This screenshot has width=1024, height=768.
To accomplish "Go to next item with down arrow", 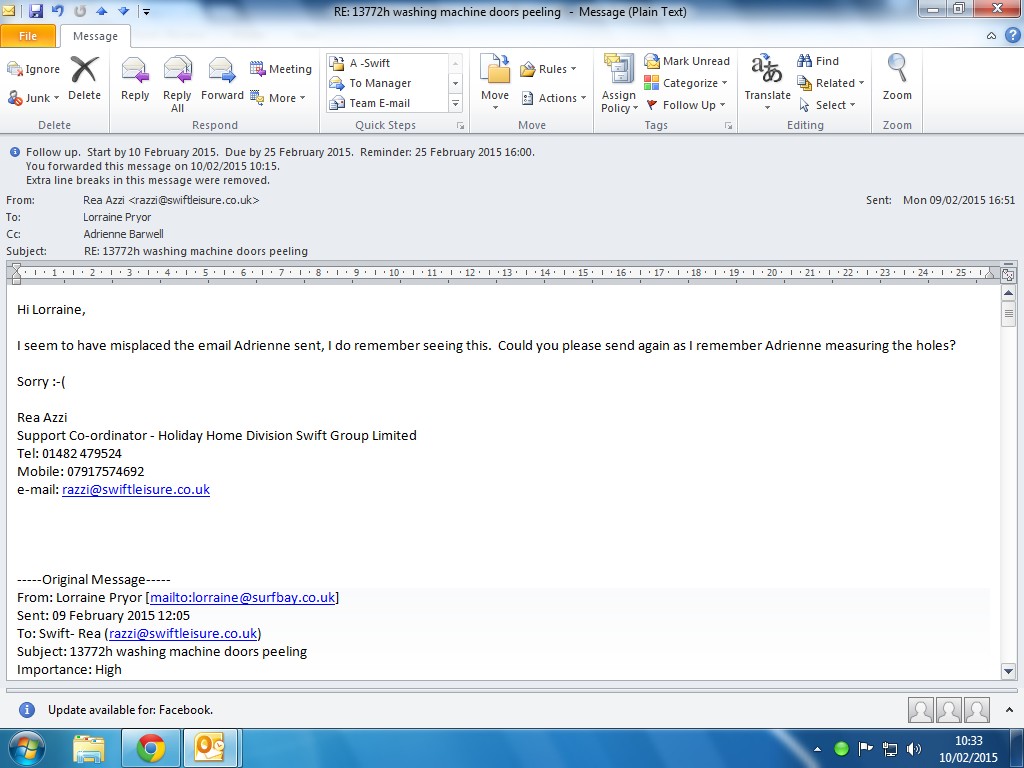I will pos(123,11).
